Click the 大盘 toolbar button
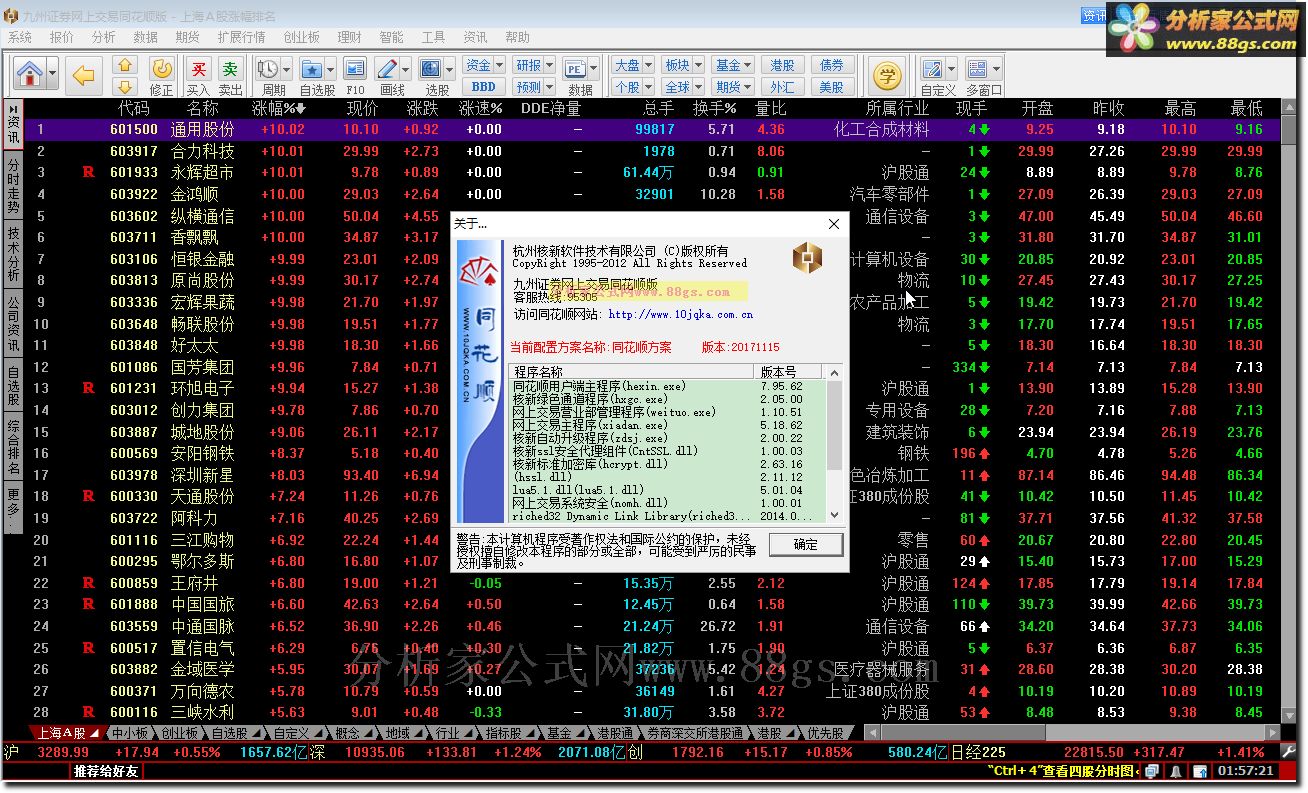Screen dimensions: 1308x793 coord(627,65)
